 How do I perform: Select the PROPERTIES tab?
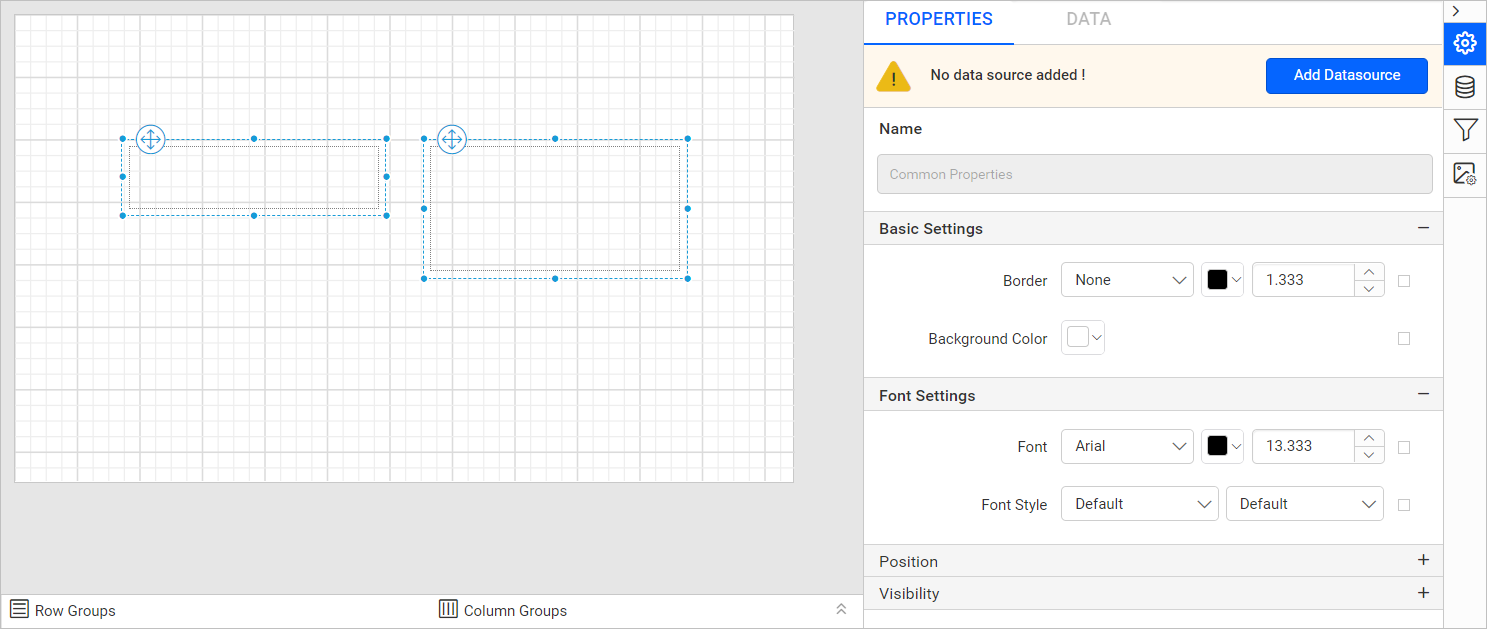pyautogui.click(x=938, y=19)
